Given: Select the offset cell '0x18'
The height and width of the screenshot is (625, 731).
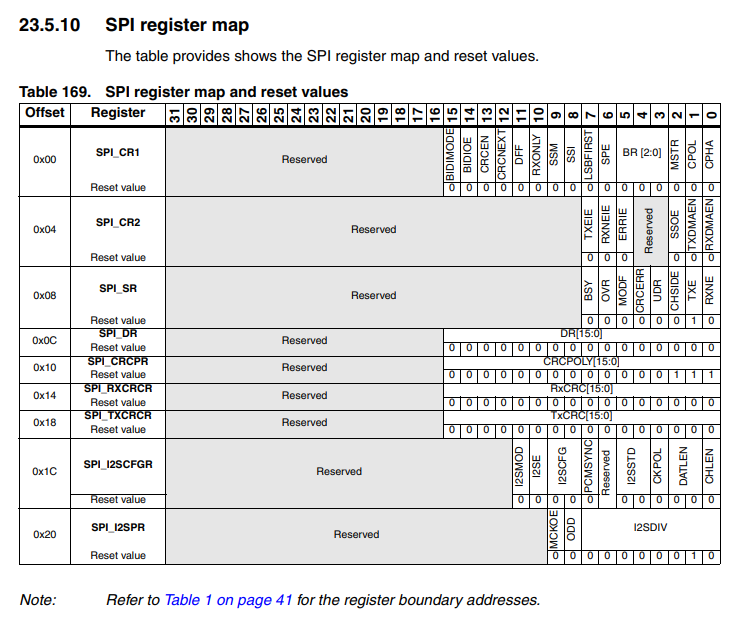Looking at the screenshot, I should point(45,422).
